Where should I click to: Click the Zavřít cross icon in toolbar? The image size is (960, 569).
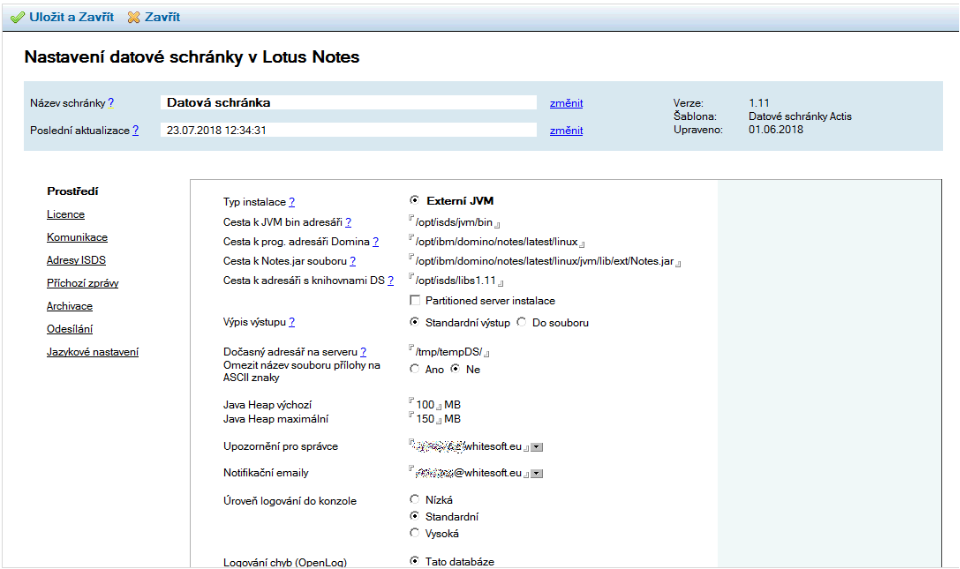tap(134, 18)
